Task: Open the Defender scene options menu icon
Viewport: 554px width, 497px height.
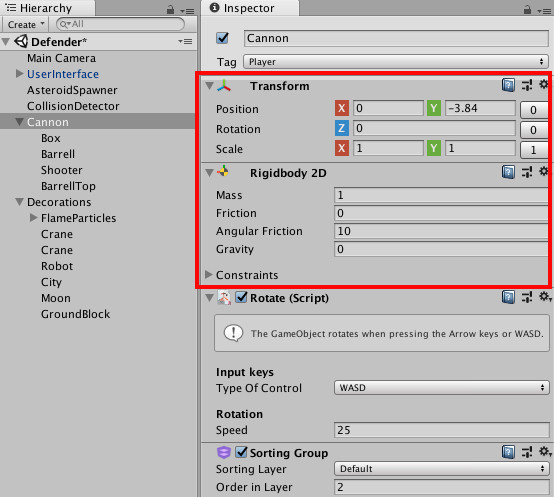Action: (185, 42)
